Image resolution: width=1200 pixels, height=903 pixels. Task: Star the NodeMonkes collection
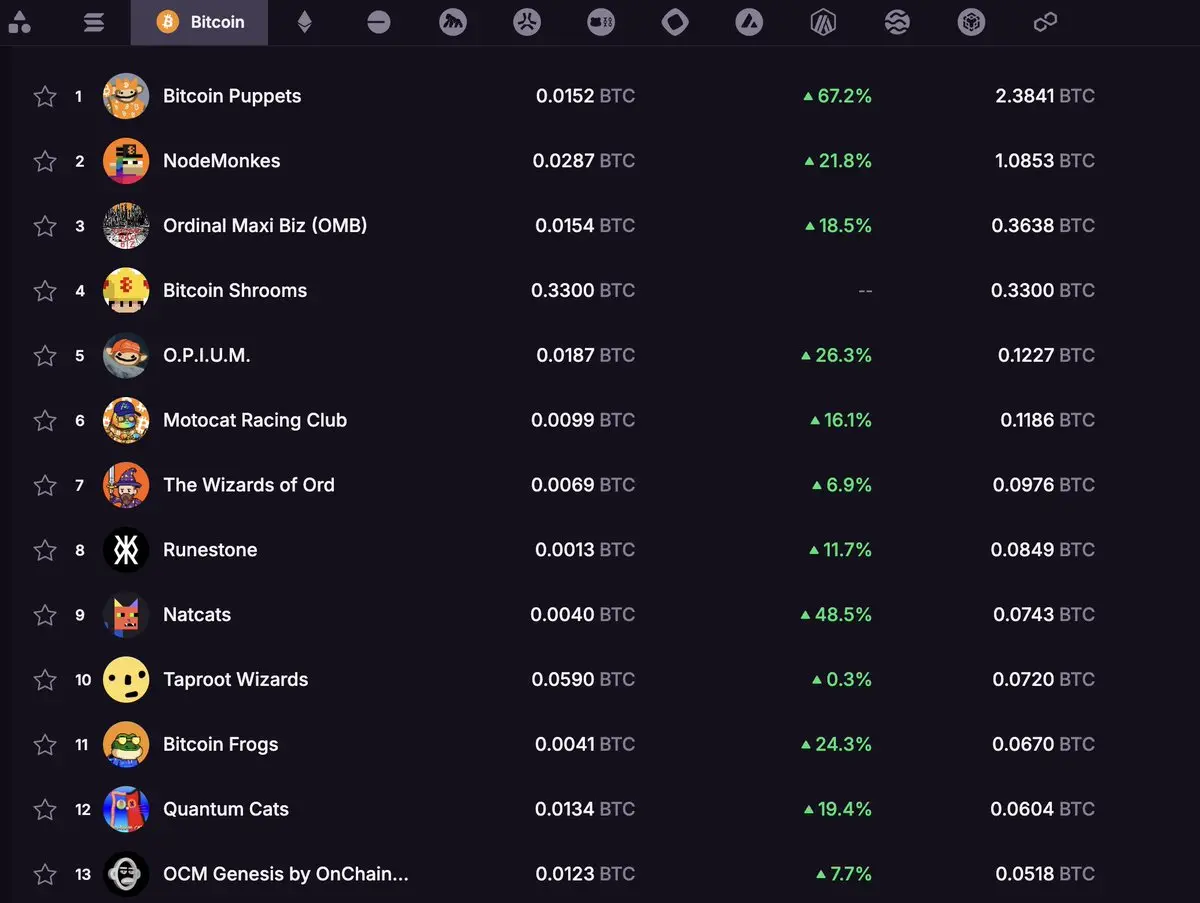(x=45, y=161)
